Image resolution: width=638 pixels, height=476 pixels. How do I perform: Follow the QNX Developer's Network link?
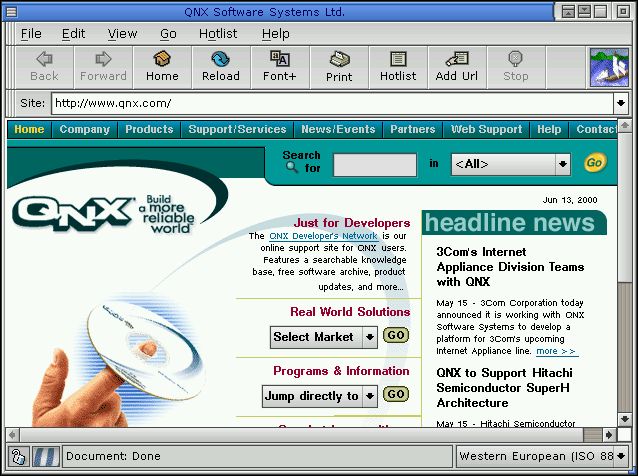pos(323,236)
